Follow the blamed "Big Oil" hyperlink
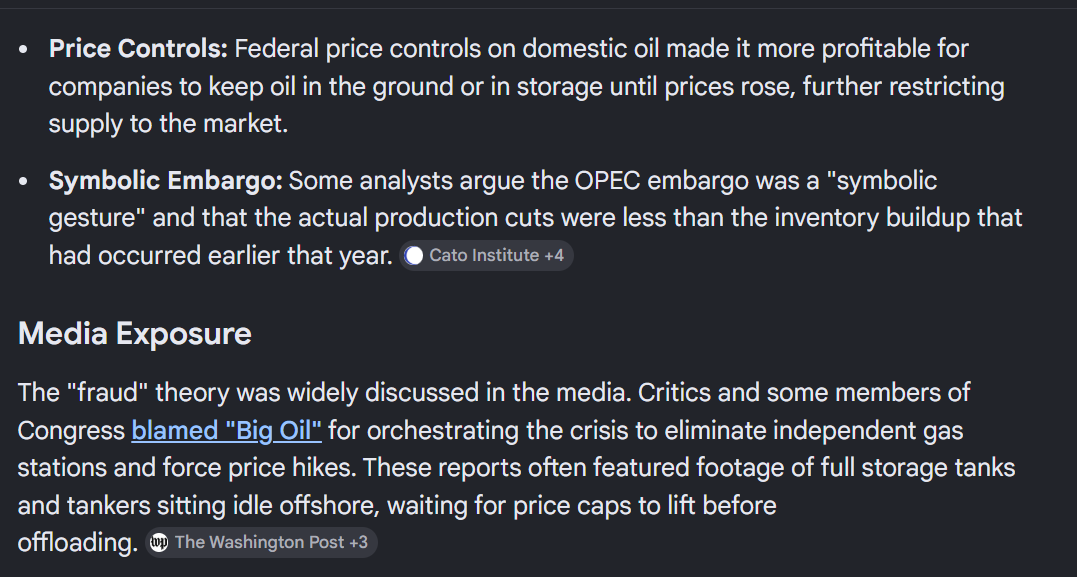Image resolution: width=1077 pixels, height=577 pixels. coord(227,431)
